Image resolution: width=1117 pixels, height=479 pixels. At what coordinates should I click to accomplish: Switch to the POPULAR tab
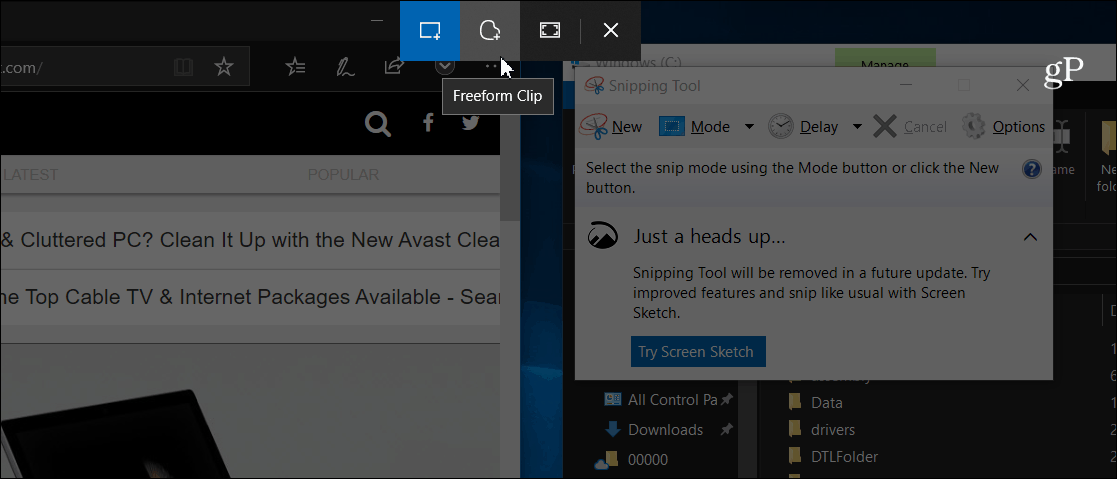pos(343,175)
